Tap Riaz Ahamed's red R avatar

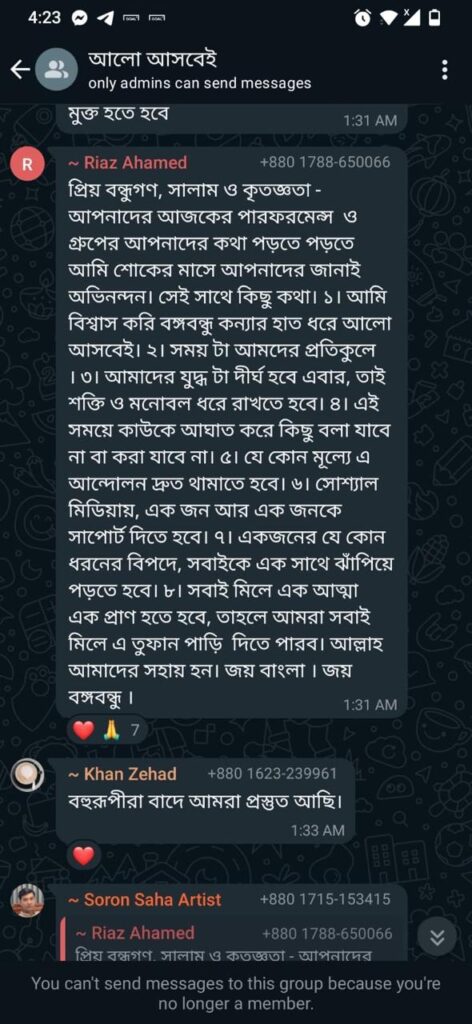point(27,165)
